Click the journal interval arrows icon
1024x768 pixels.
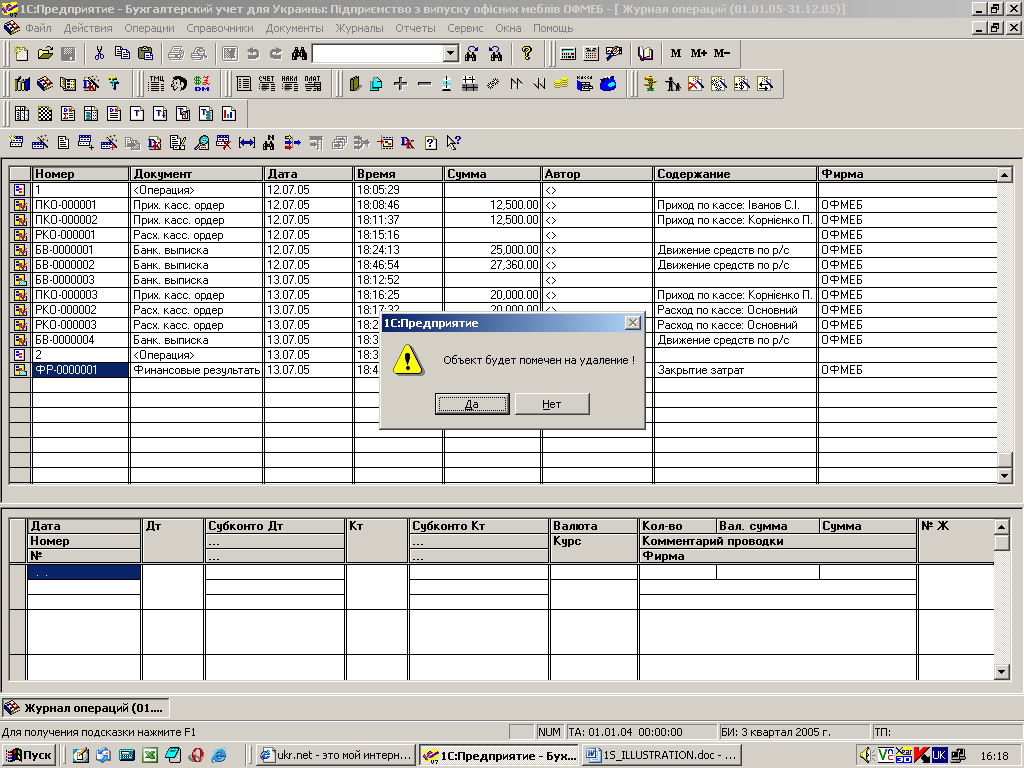pos(247,142)
